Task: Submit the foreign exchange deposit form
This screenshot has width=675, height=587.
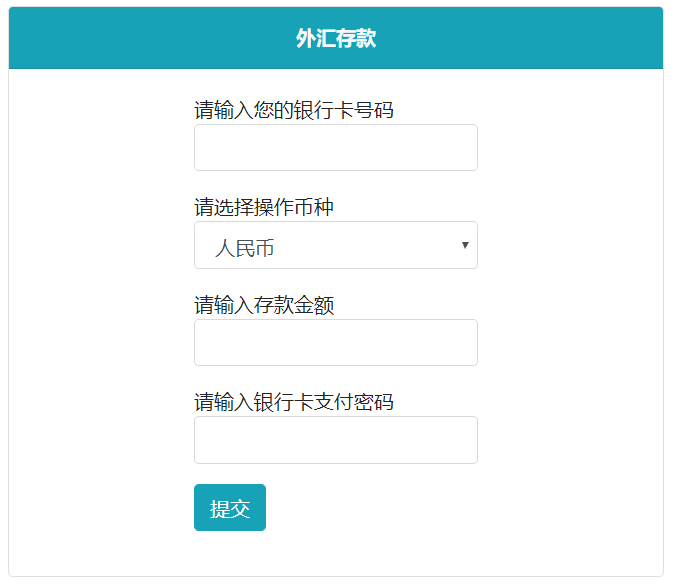Action: pos(230,508)
